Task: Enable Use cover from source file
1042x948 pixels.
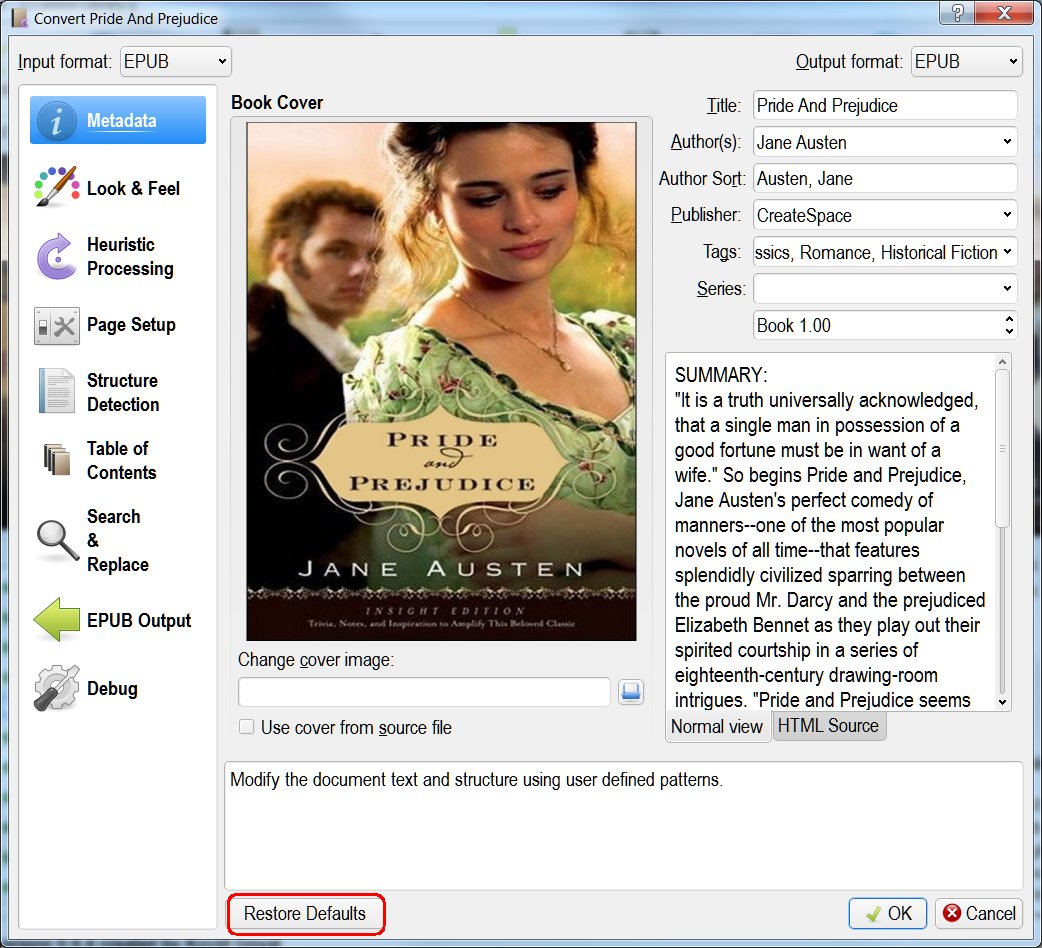Action: (247, 727)
